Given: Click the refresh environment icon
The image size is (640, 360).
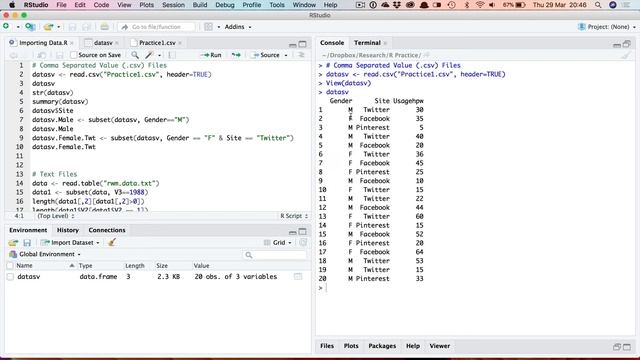Looking at the screenshot, I should [x=303, y=243].
